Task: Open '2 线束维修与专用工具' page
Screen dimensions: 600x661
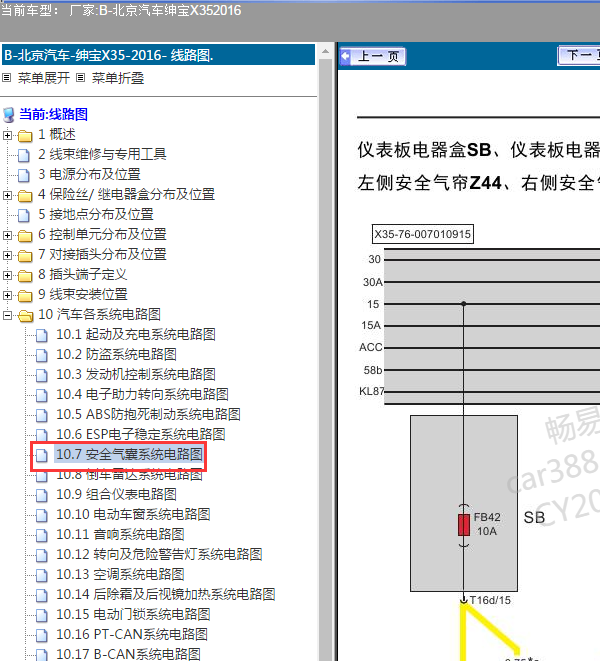Action: point(102,154)
